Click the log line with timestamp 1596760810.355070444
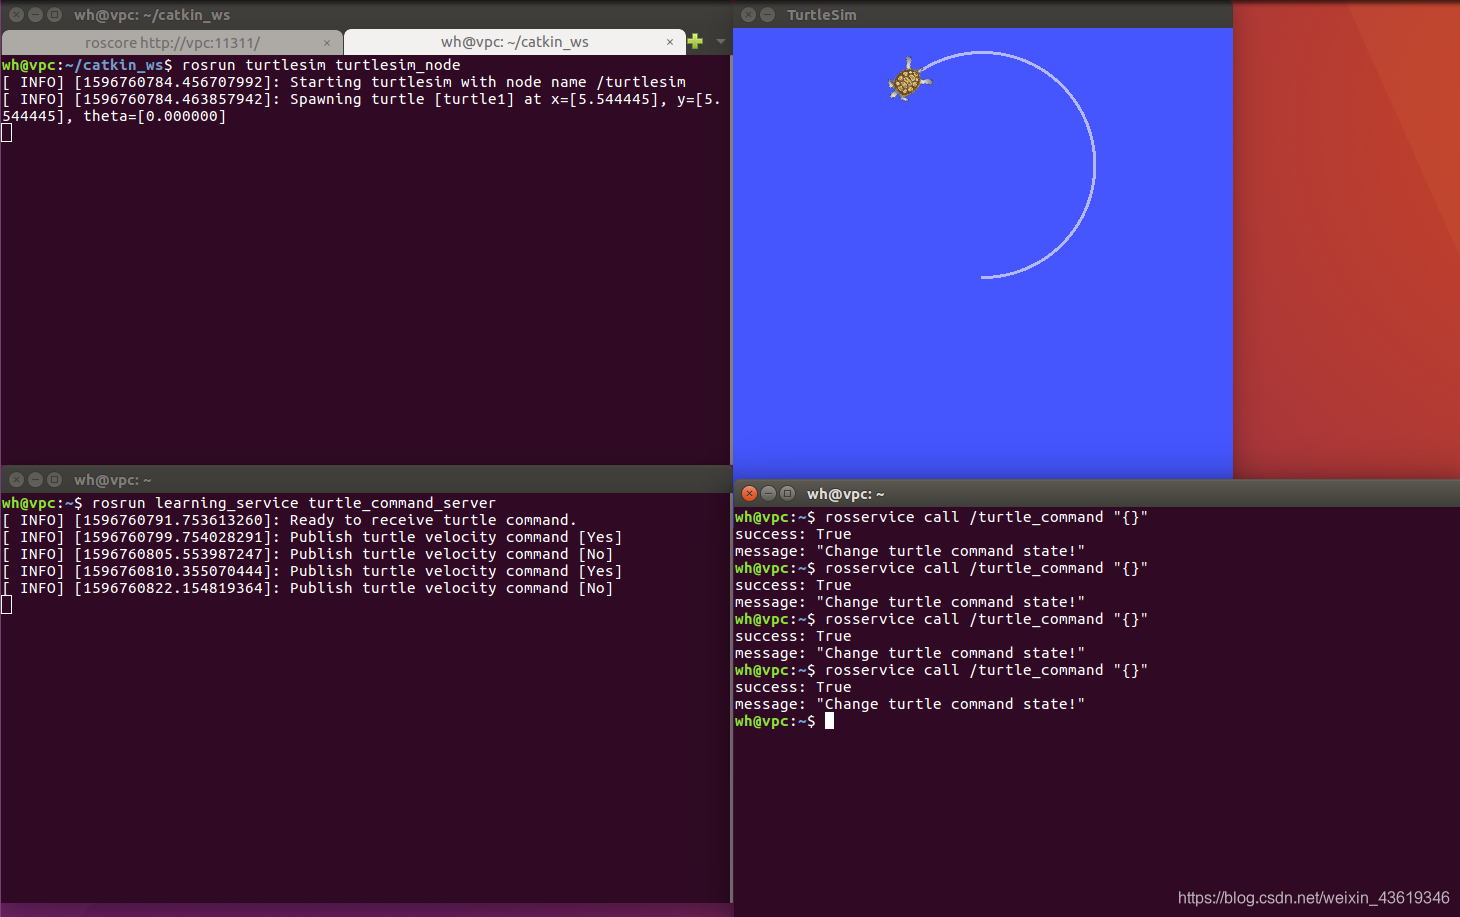 click(x=312, y=571)
